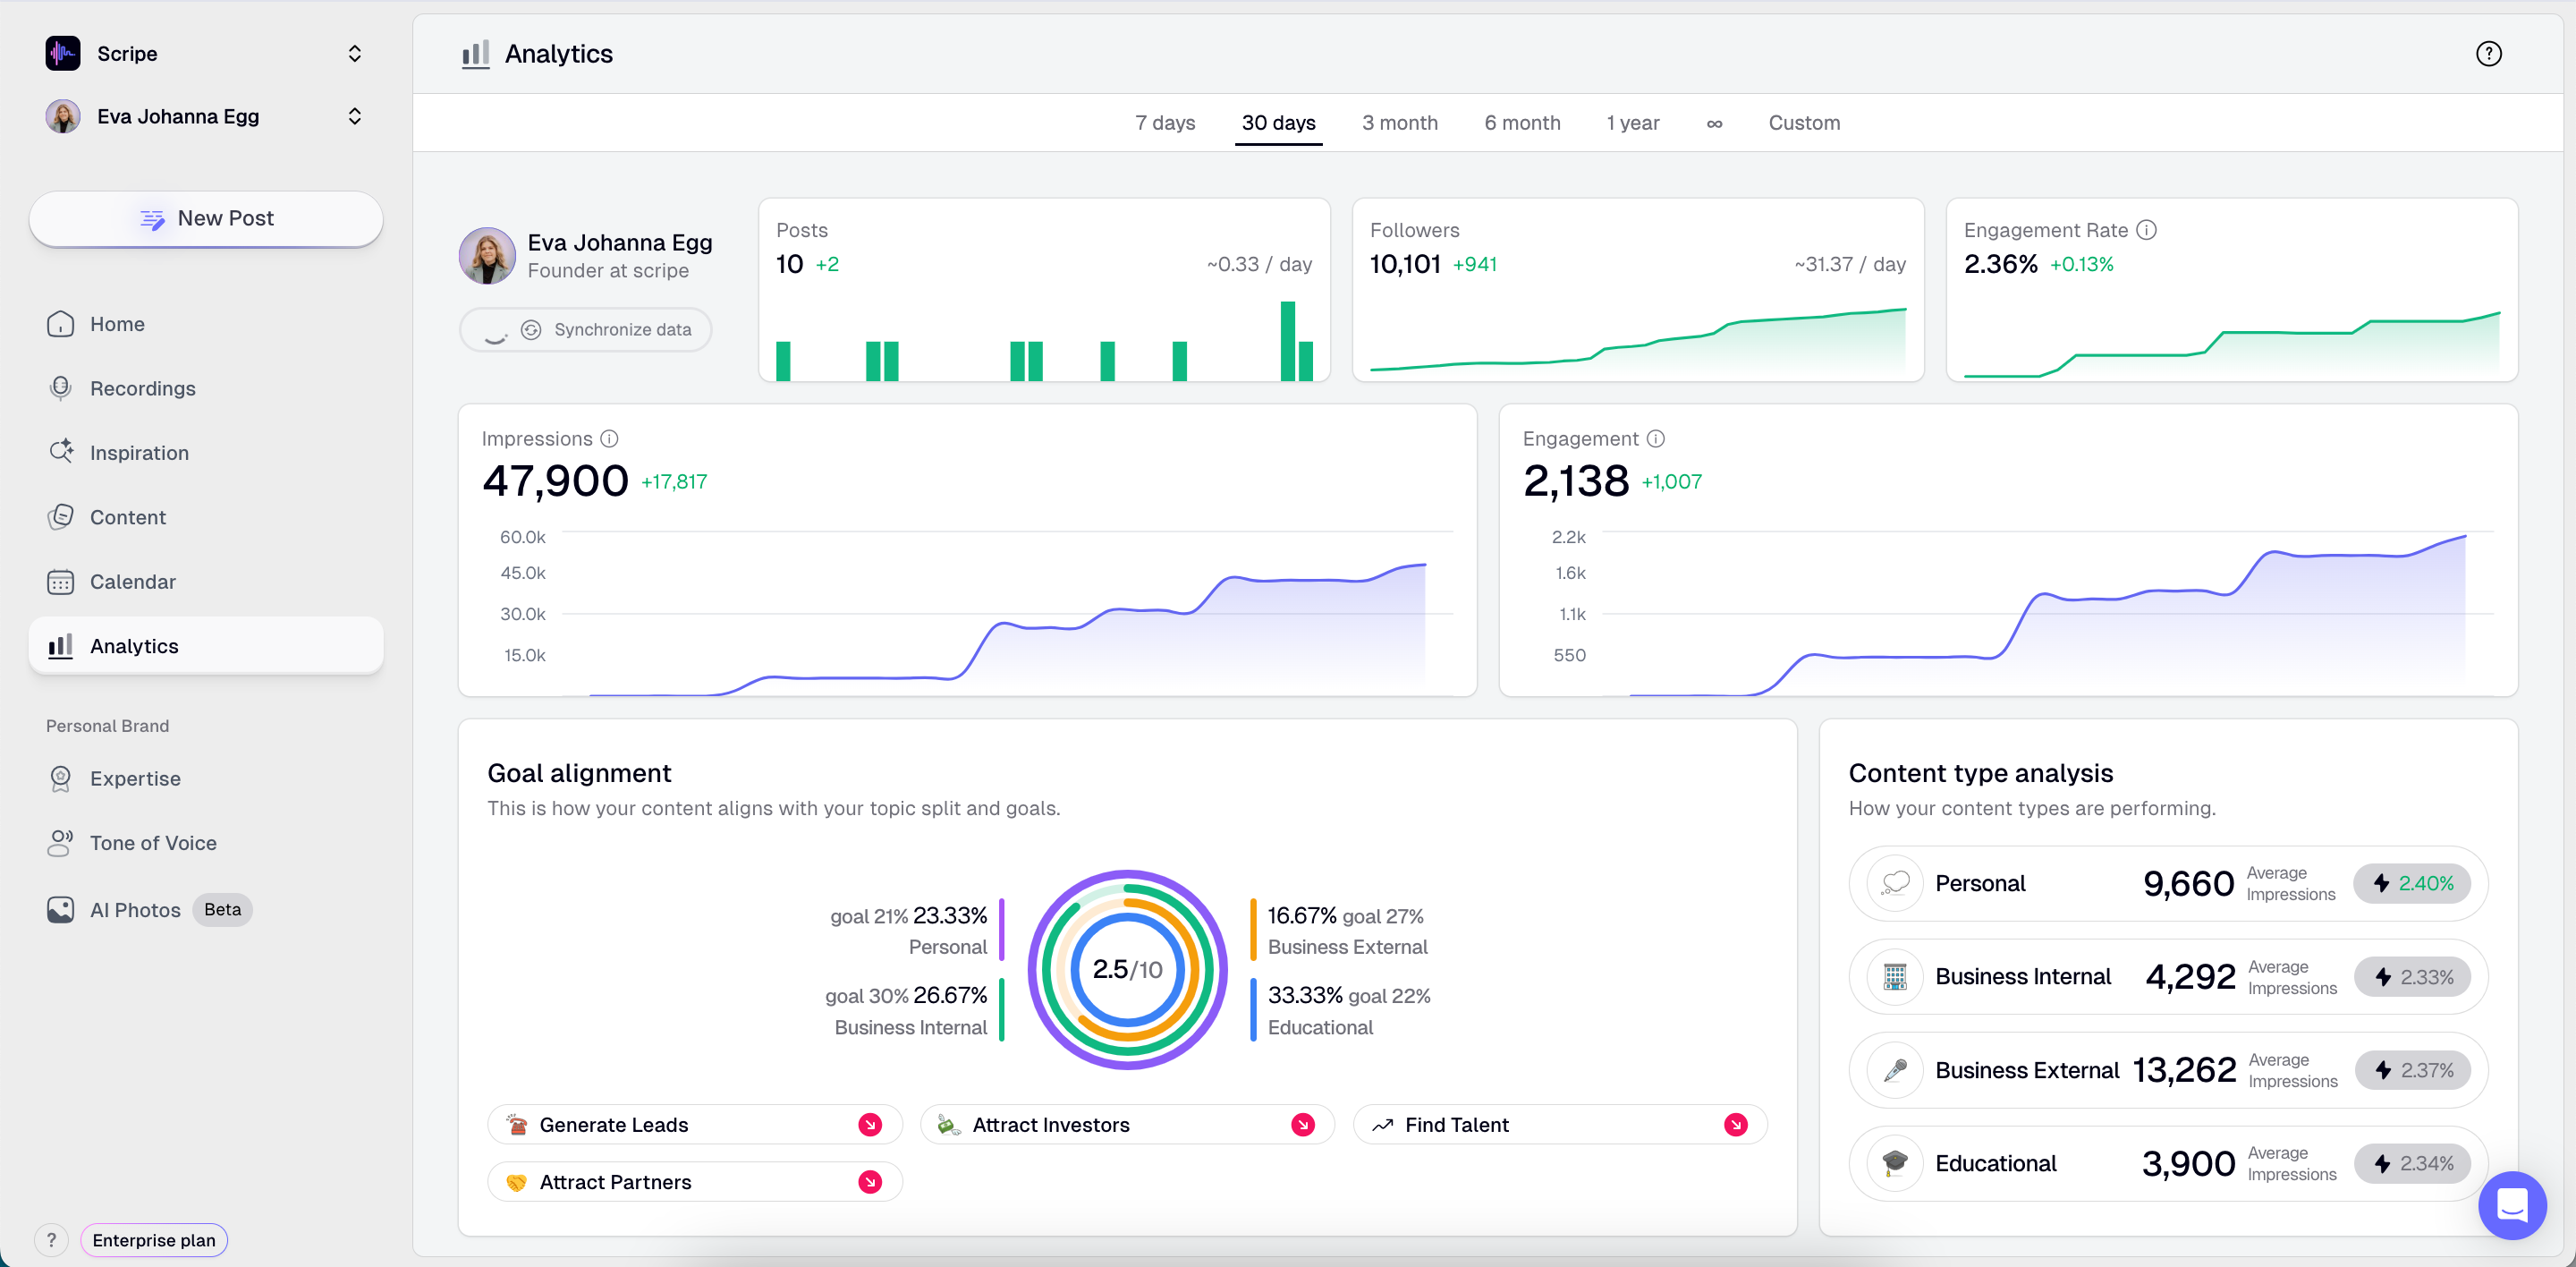Click the Engagement card info icon

(x=1656, y=439)
